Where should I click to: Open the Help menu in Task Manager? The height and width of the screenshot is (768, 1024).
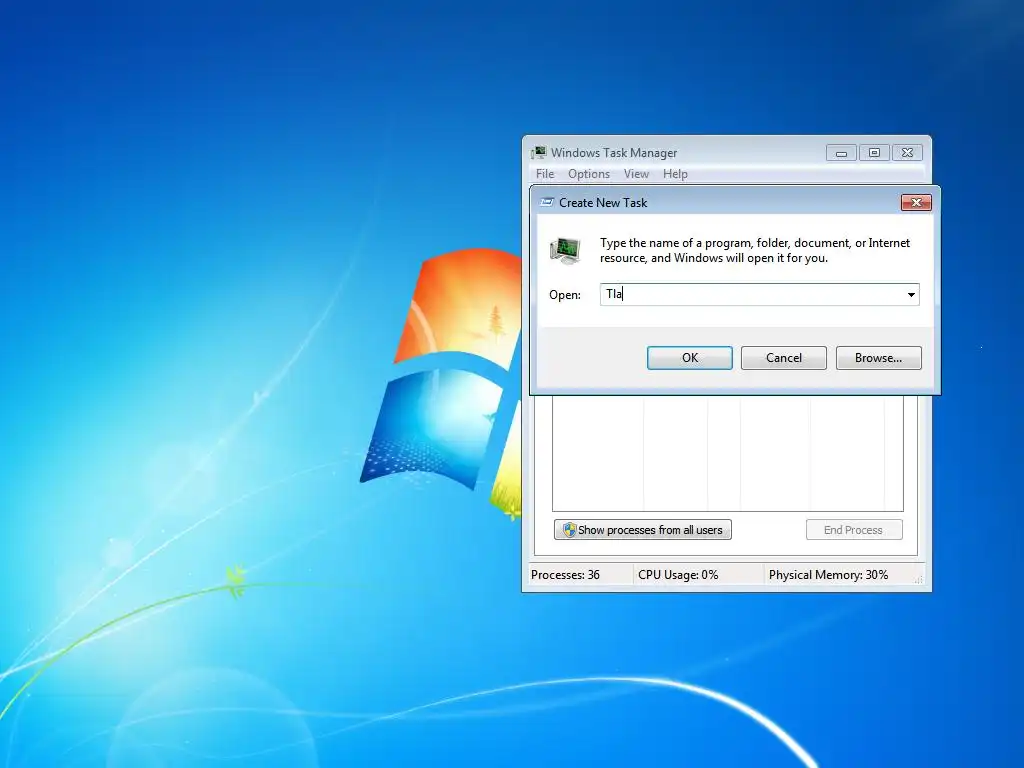[675, 174]
